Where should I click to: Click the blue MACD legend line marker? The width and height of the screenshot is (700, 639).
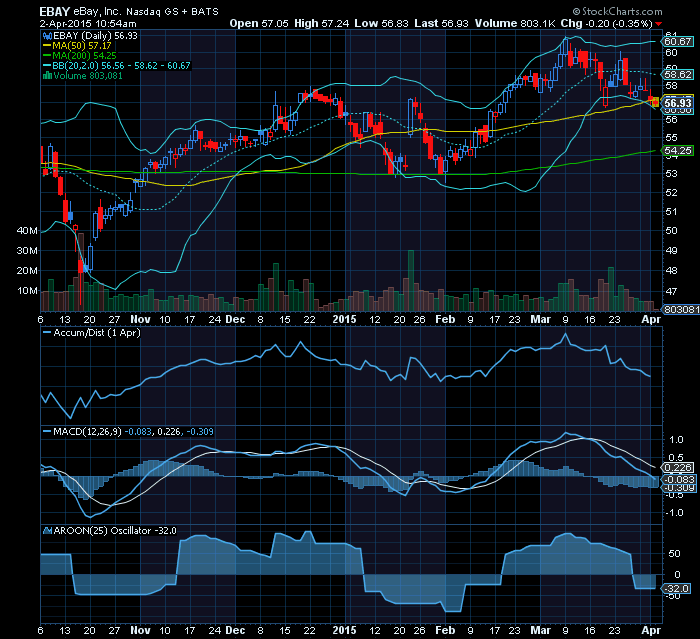tap(47, 432)
